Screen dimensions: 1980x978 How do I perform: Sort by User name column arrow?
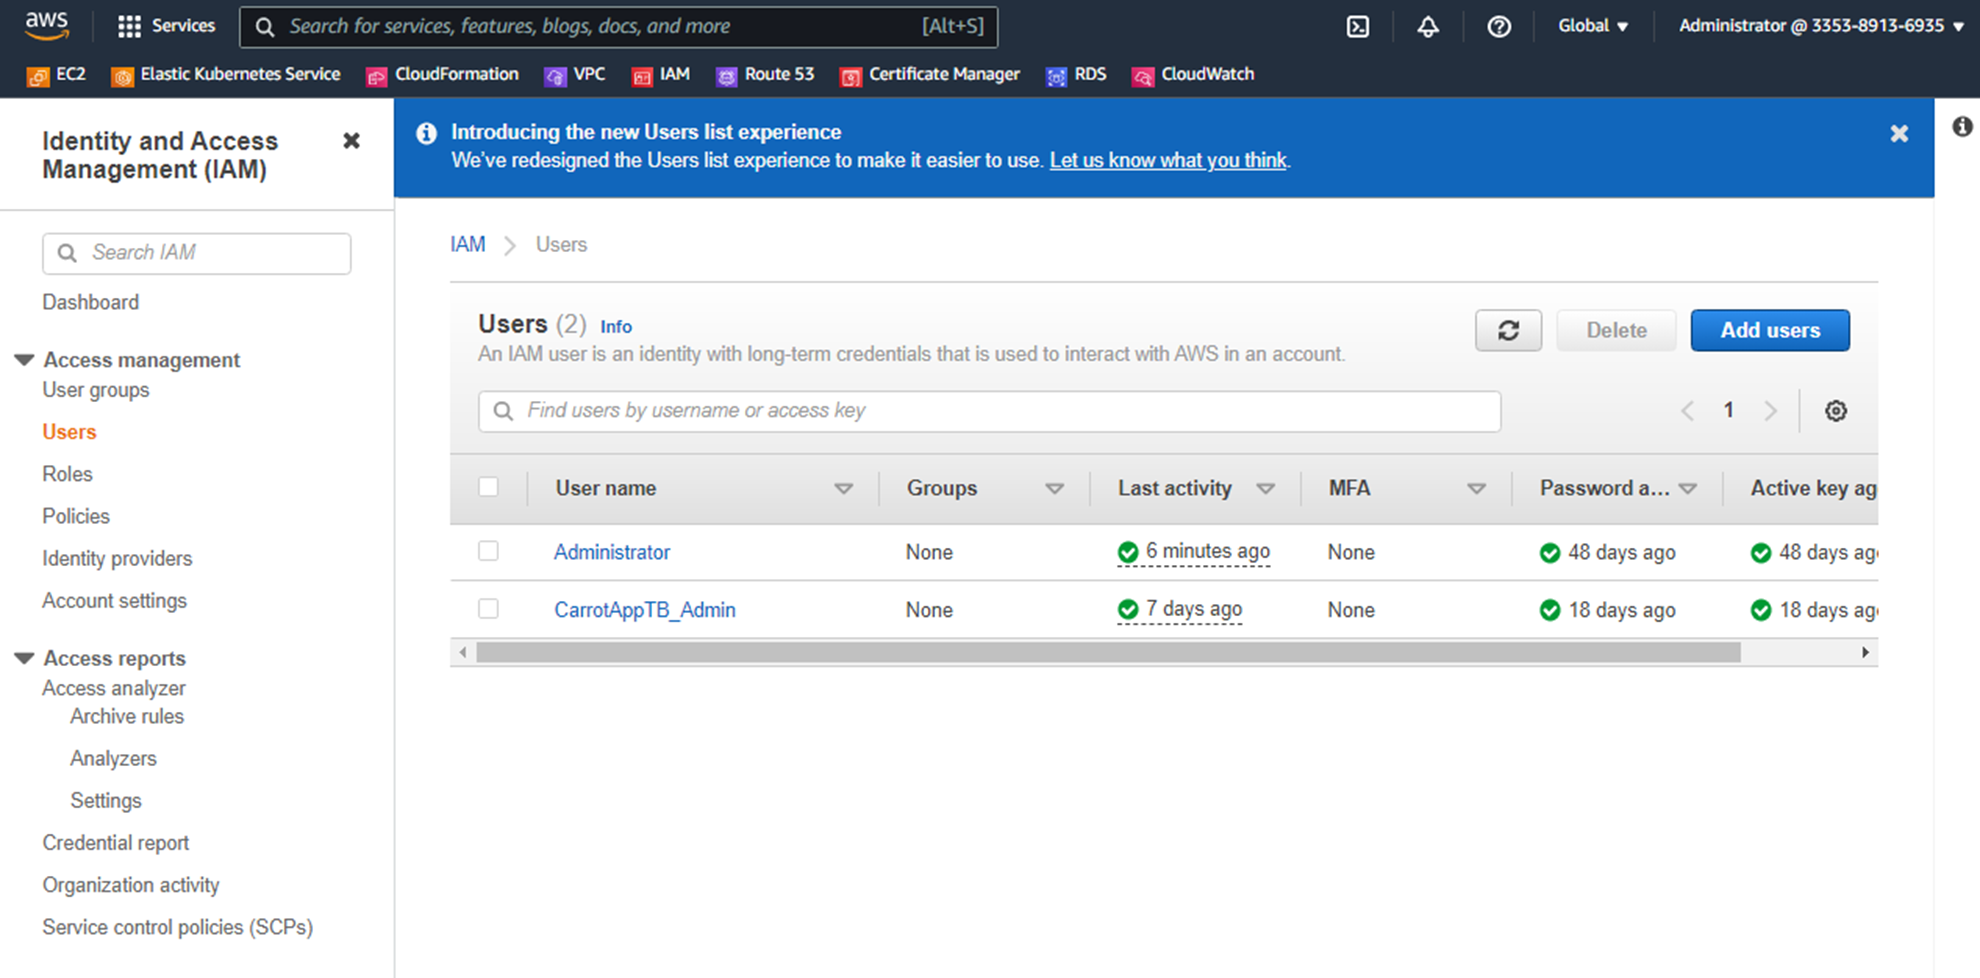pos(843,489)
